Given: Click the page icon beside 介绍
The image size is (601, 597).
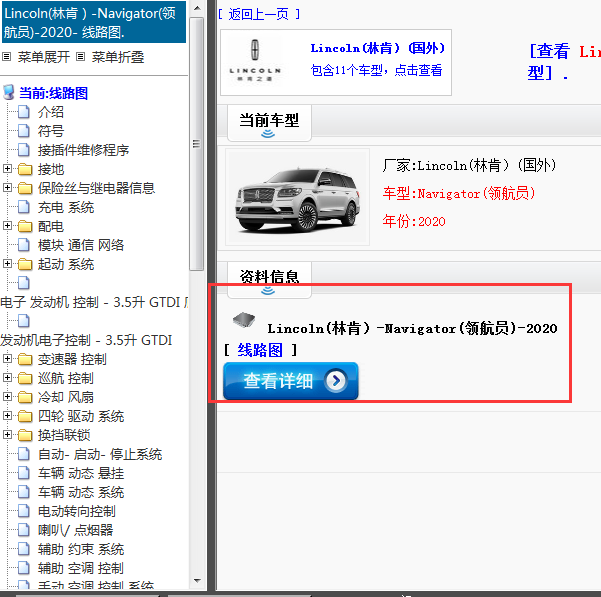Looking at the screenshot, I should pos(24,112).
